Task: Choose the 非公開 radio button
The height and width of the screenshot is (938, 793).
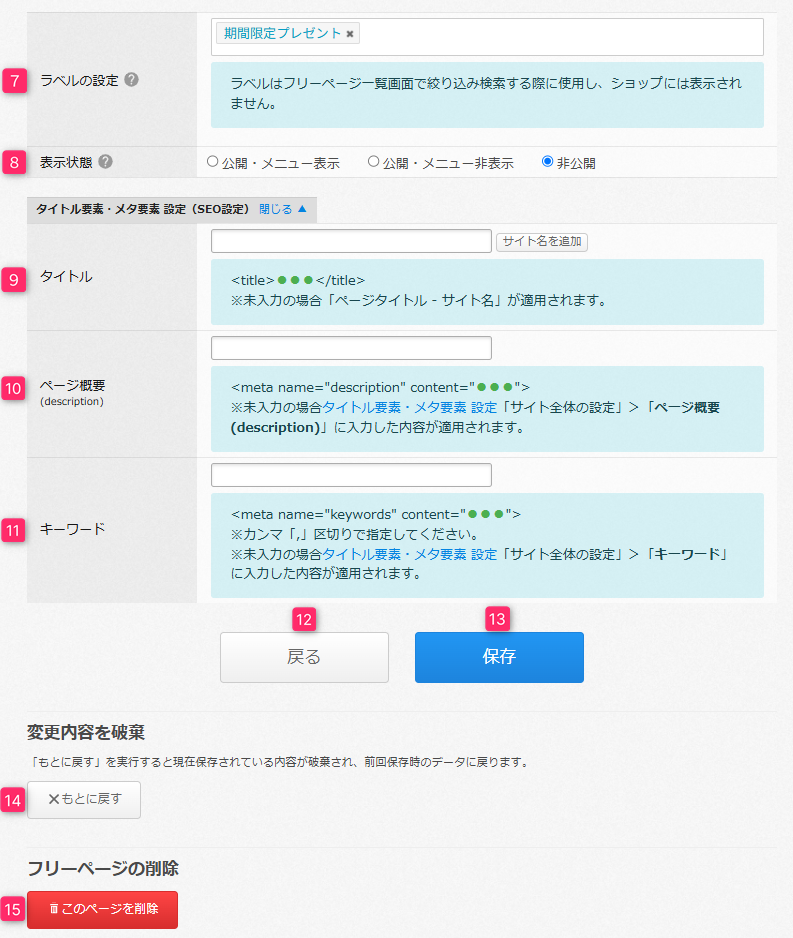Action: click(x=547, y=161)
